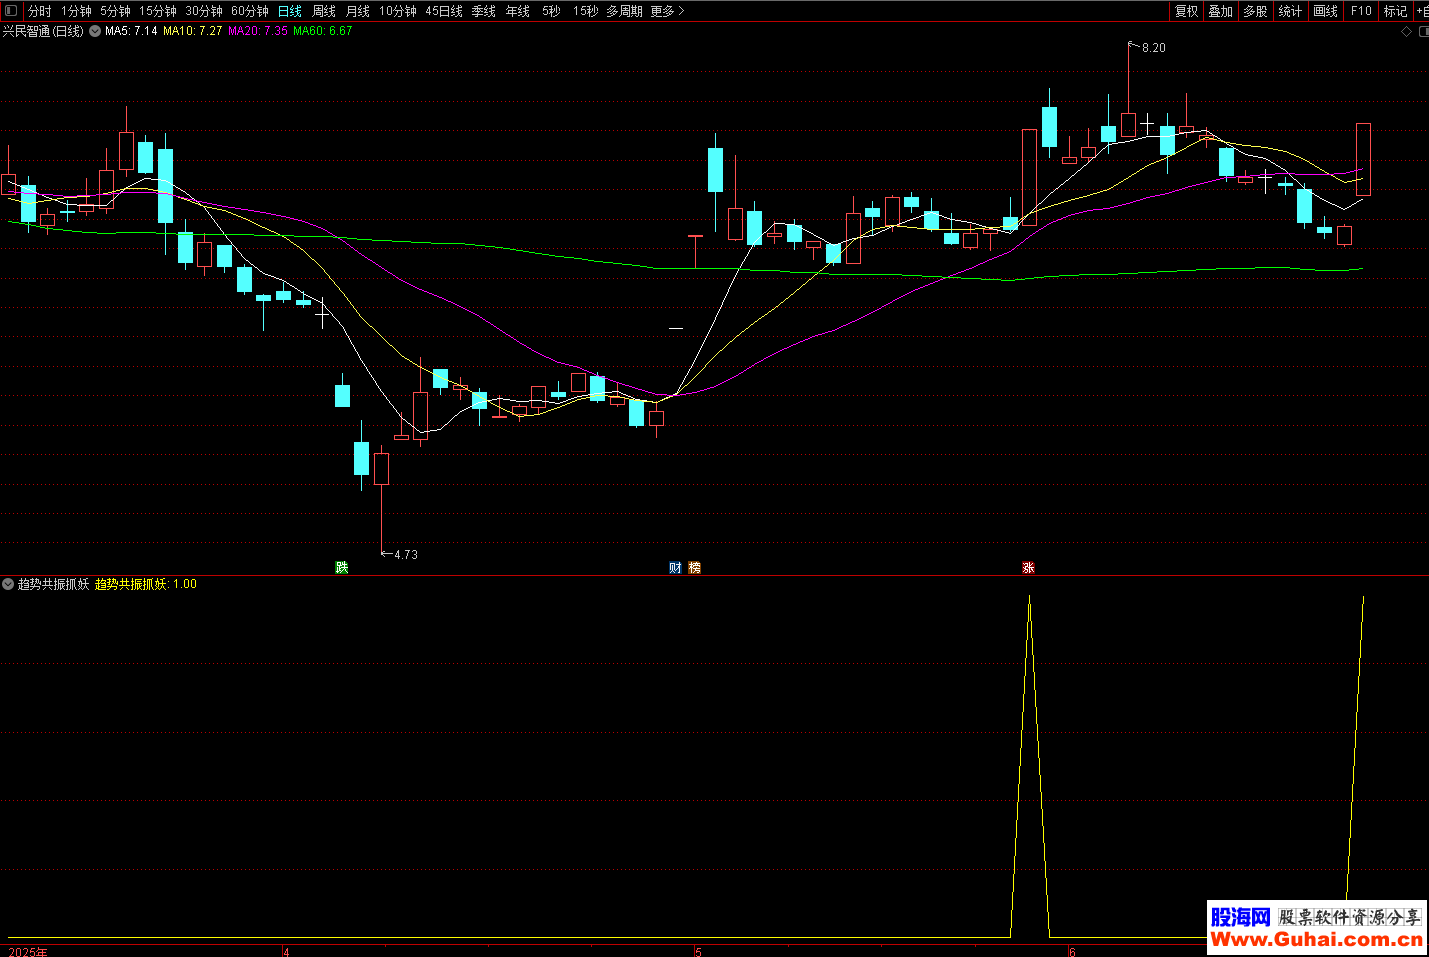The height and width of the screenshot is (957, 1429).
Task: Select the 周线 weekly period tab
Action: pyautogui.click(x=324, y=11)
